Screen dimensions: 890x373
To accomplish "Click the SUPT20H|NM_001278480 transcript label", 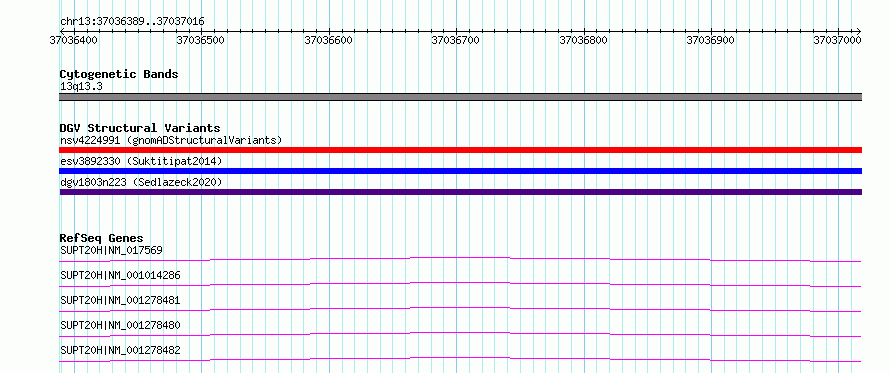I will (120, 325).
